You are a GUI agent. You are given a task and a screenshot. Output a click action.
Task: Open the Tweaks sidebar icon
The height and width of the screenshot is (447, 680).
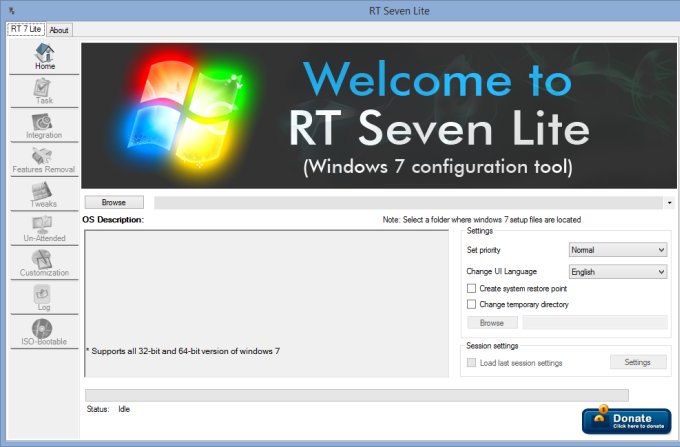pyautogui.click(x=44, y=195)
